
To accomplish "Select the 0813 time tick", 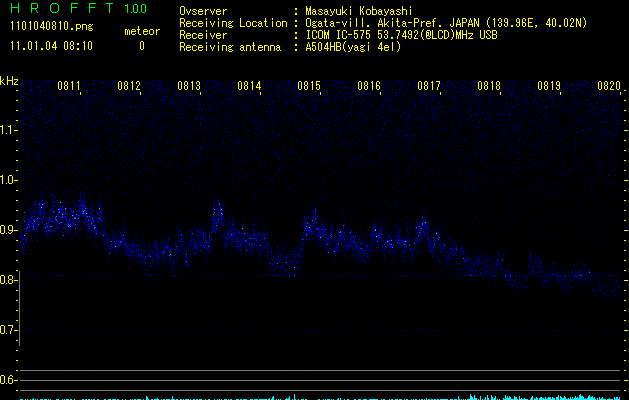I will coord(189,87).
